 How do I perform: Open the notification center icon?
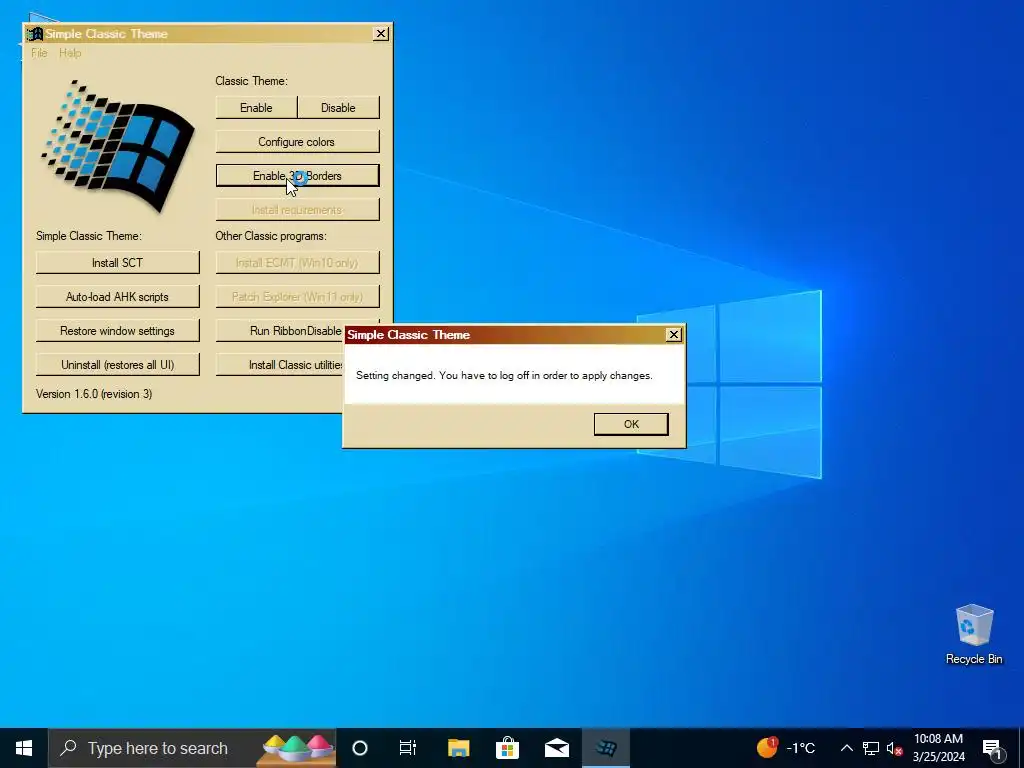(x=992, y=748)
